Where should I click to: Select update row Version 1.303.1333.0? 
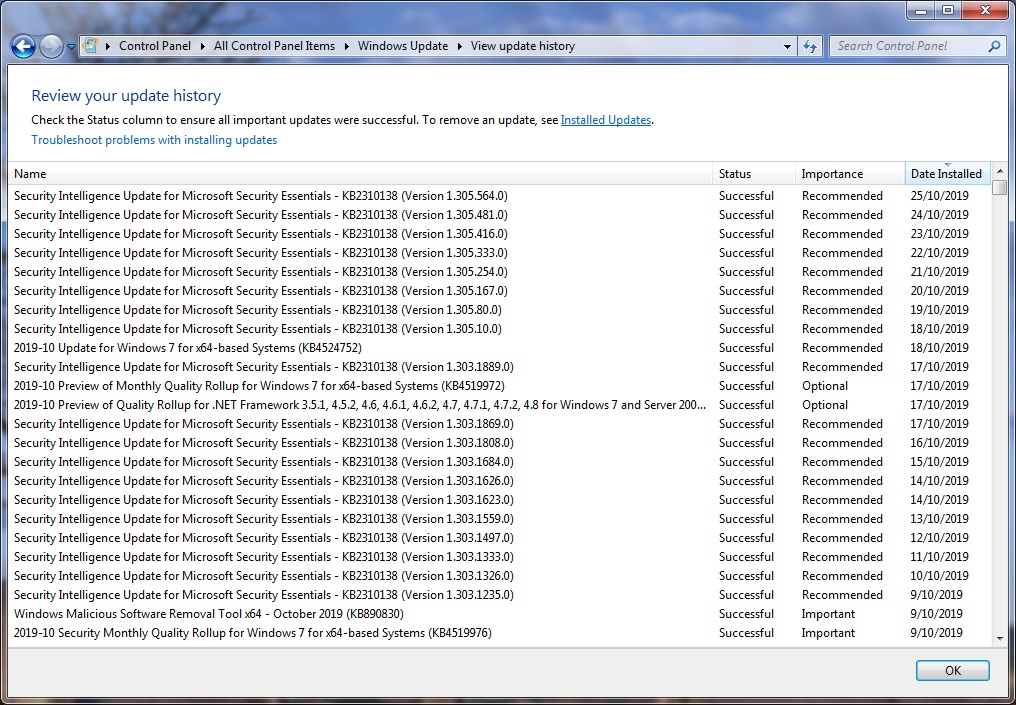pyautogui.click(x=499, y=557)
